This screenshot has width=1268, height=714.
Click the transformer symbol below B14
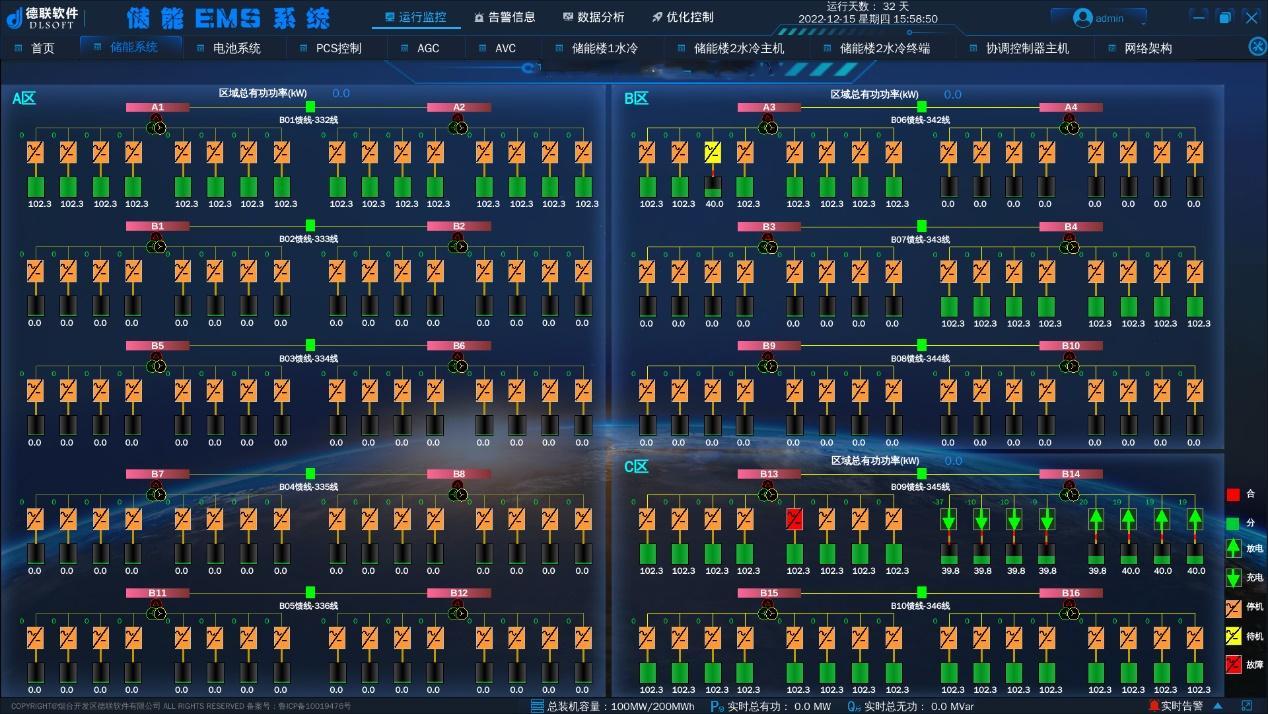click(1070, 493)
